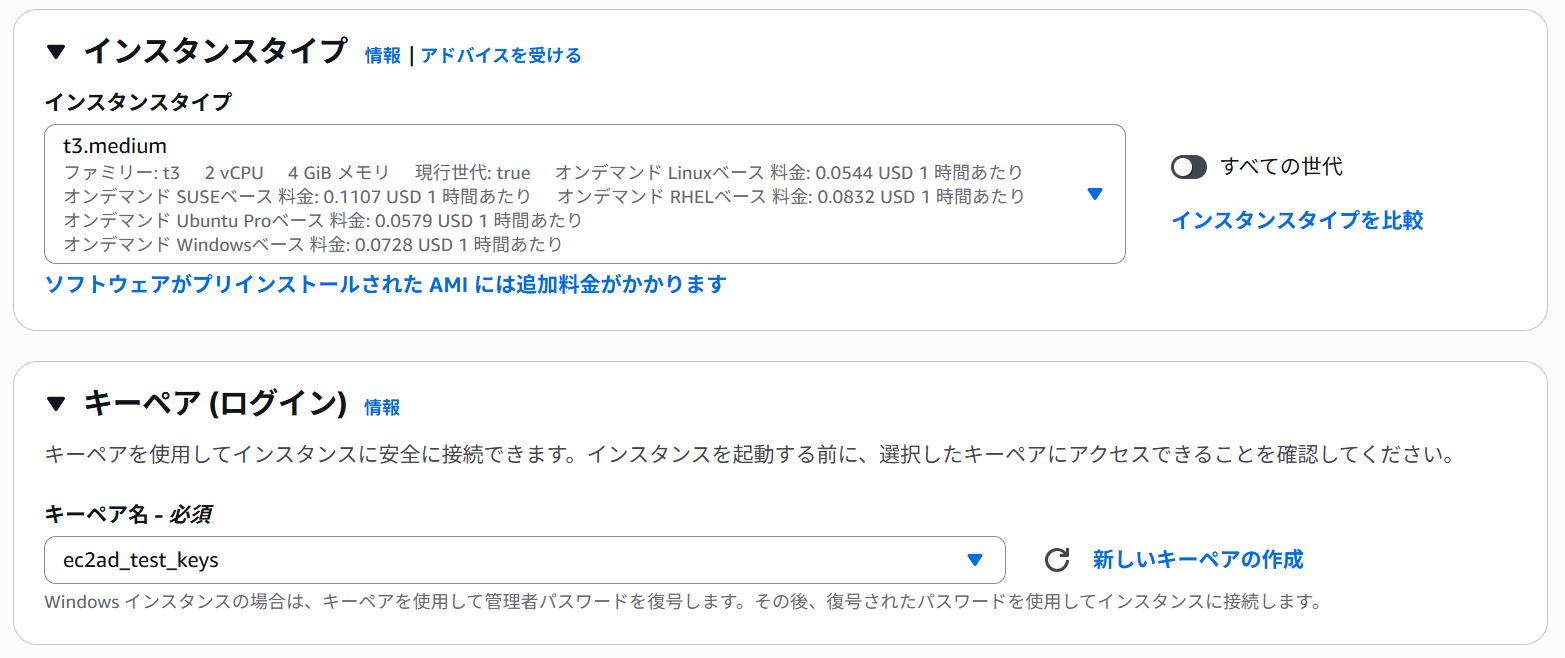
Task: Open the インスタンスタイプを比較 link
Action: click(x=1297, y=220)
